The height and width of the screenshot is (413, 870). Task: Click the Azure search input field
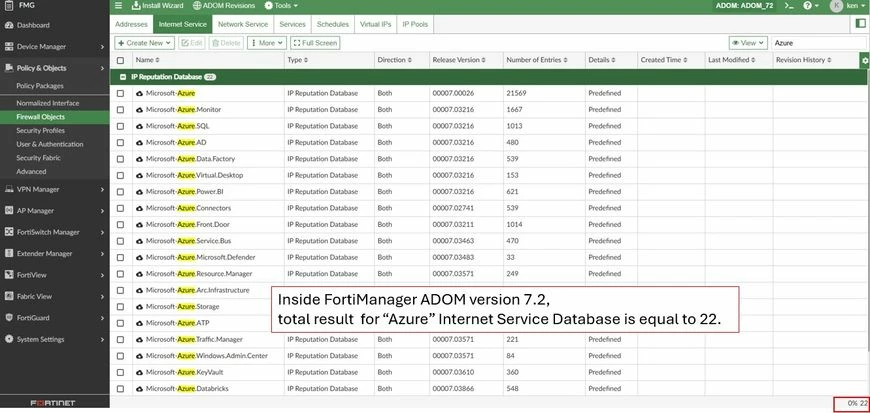(819, 43)
